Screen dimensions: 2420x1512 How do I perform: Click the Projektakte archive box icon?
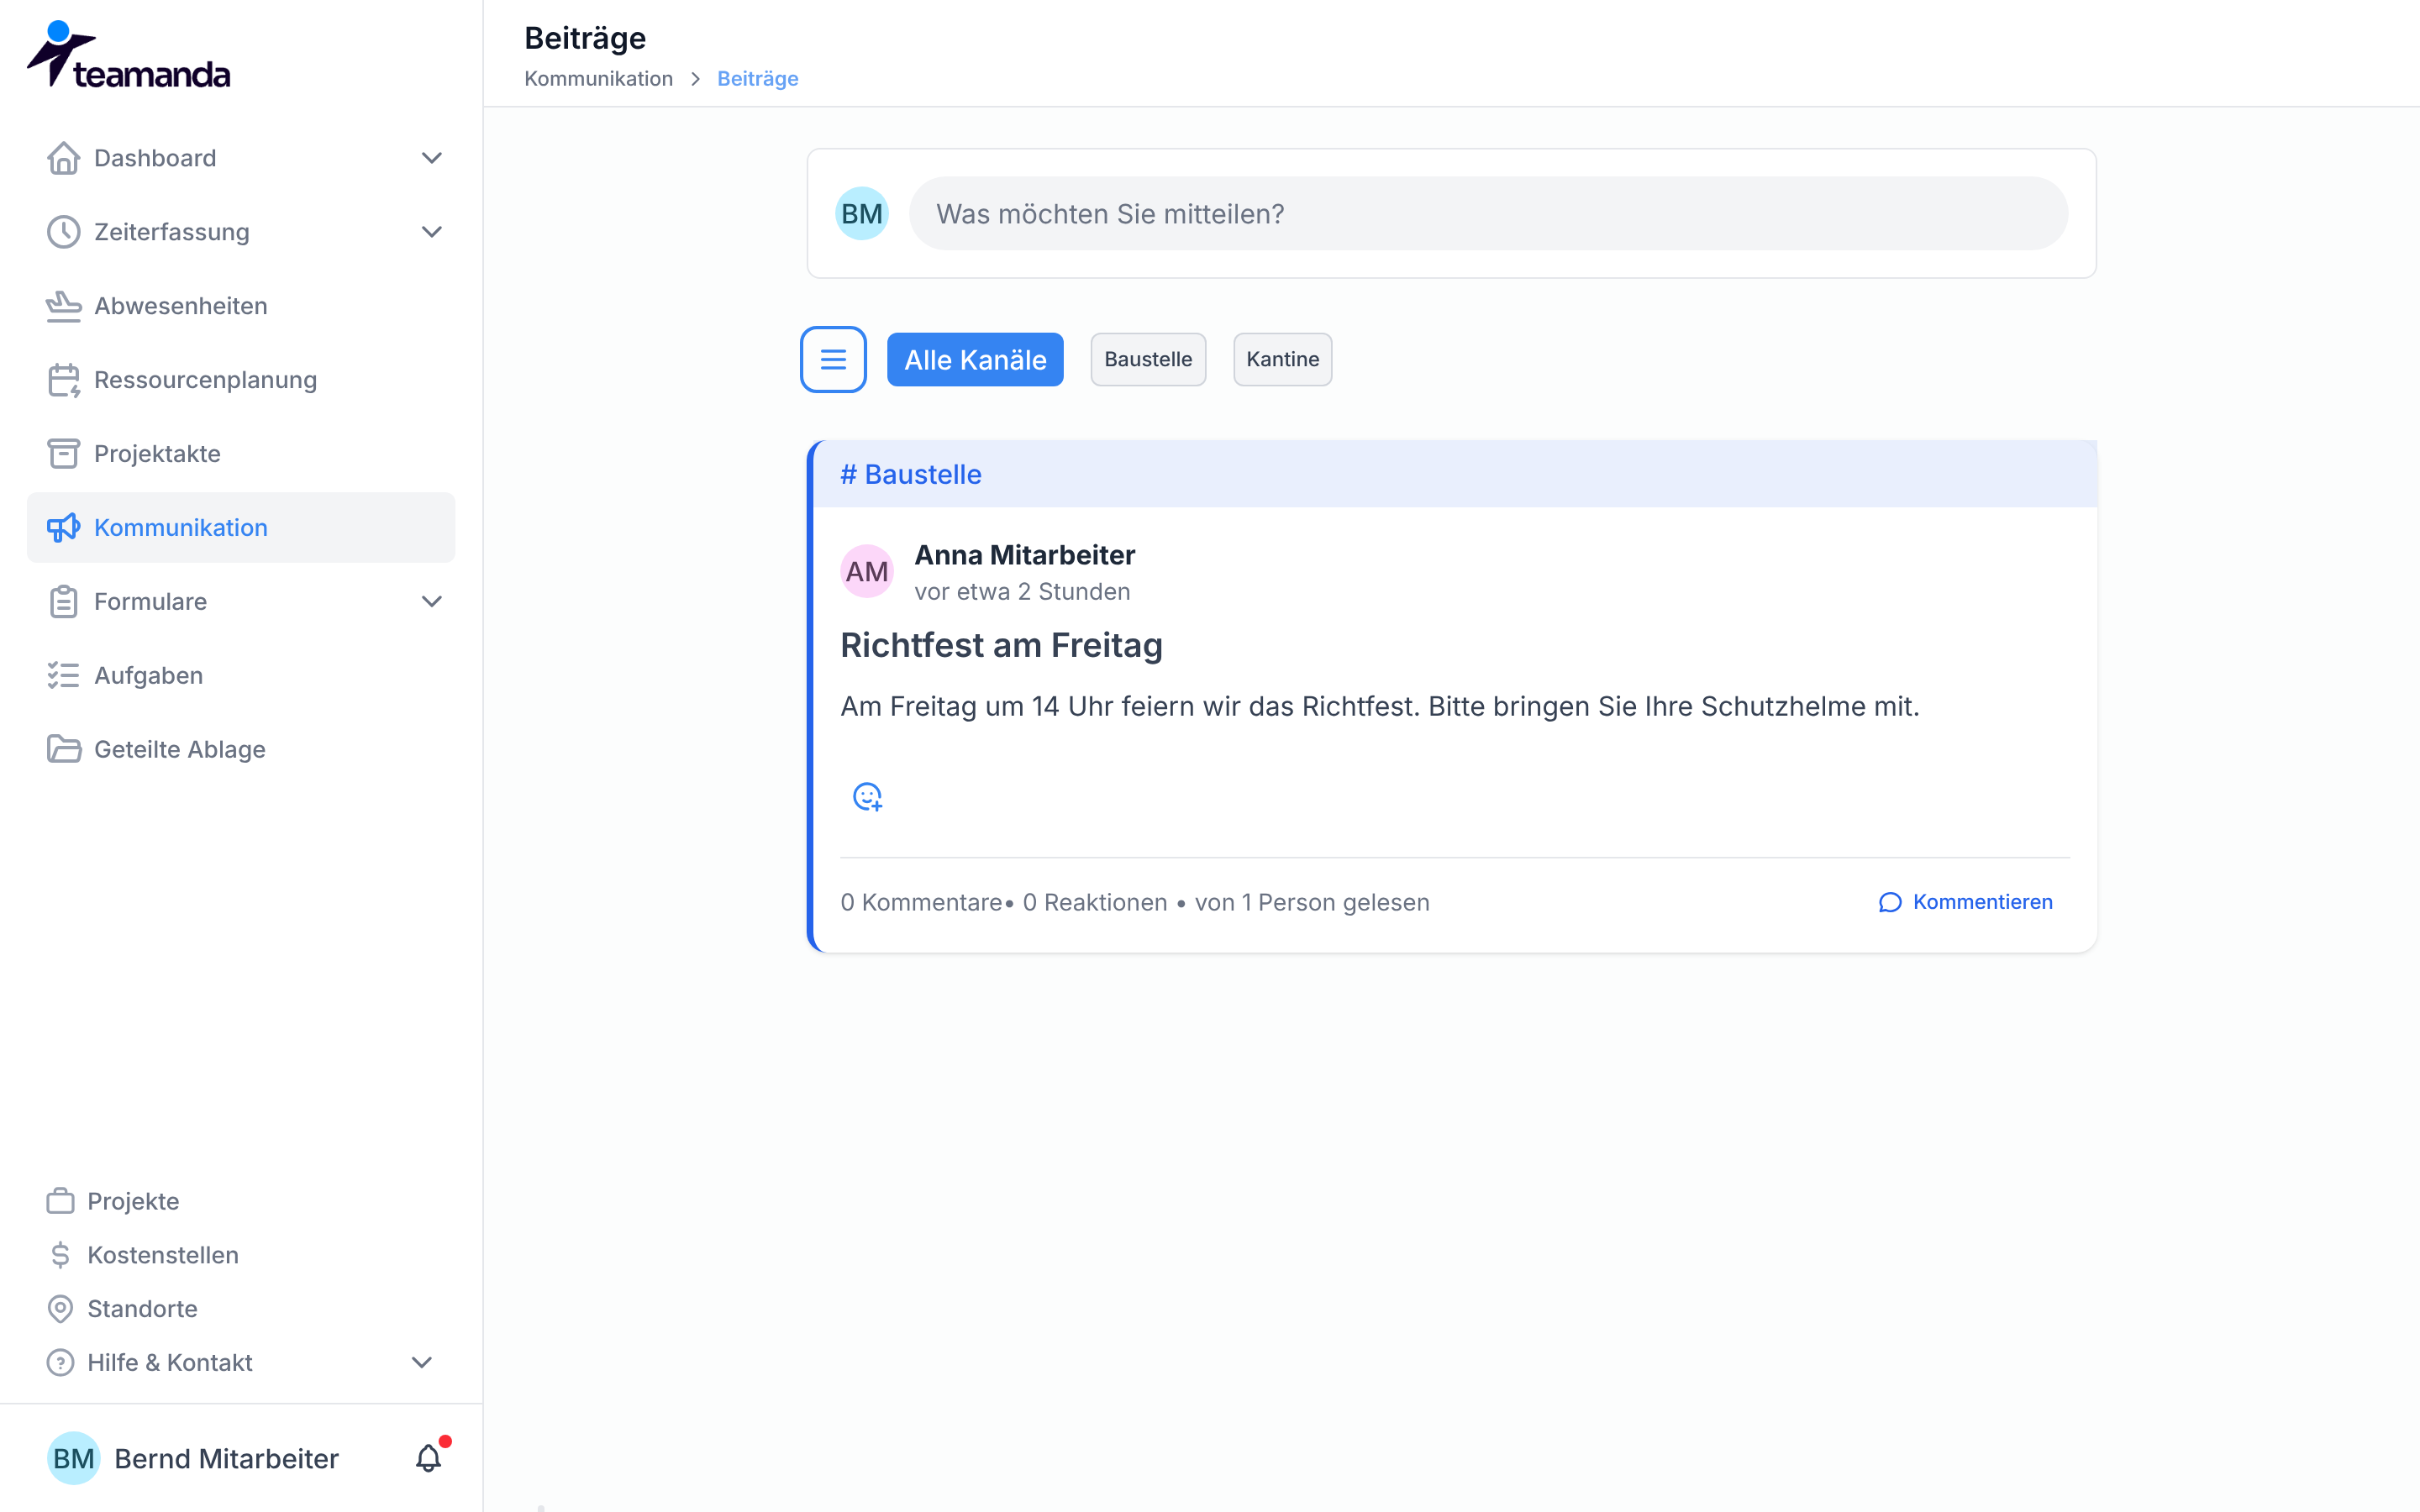click(63, 454)
